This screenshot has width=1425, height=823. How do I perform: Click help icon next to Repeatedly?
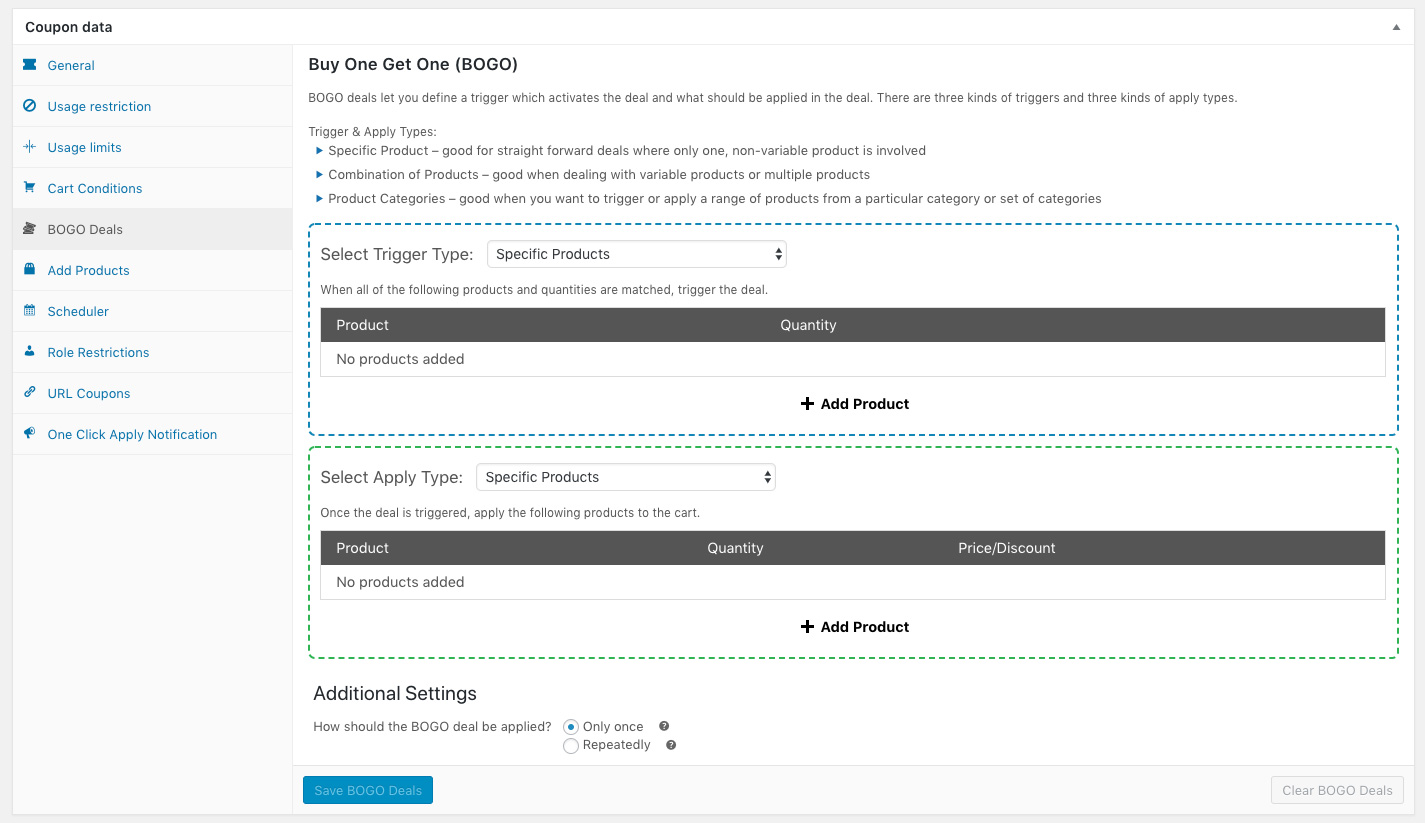point(671,745)
